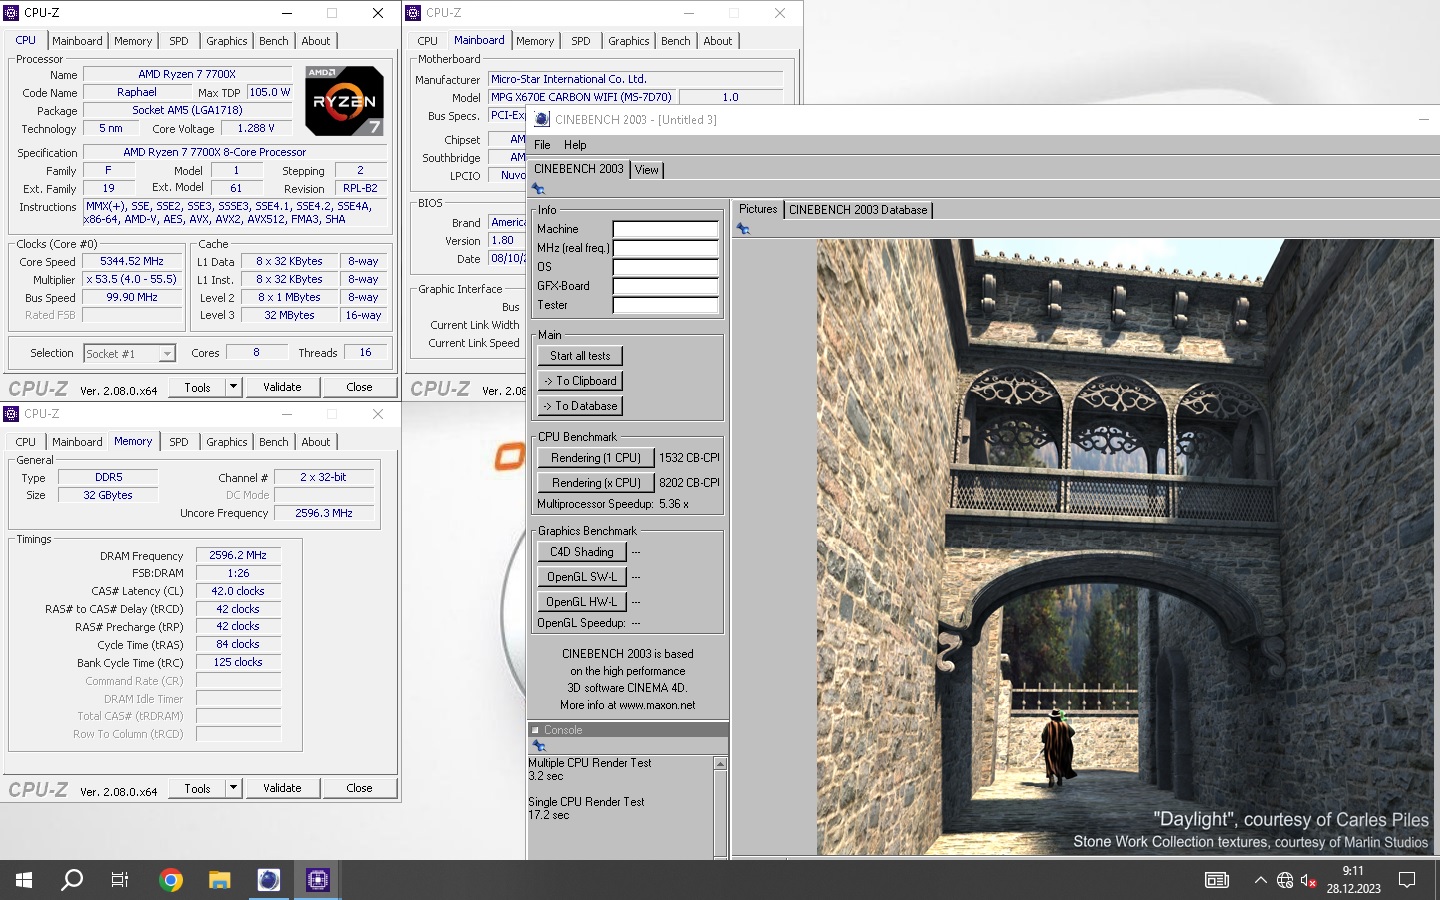The width and height of the screenshot is (1440, 900).
Task: Open the notification center icon
Action: click(x=1407, y=880)
